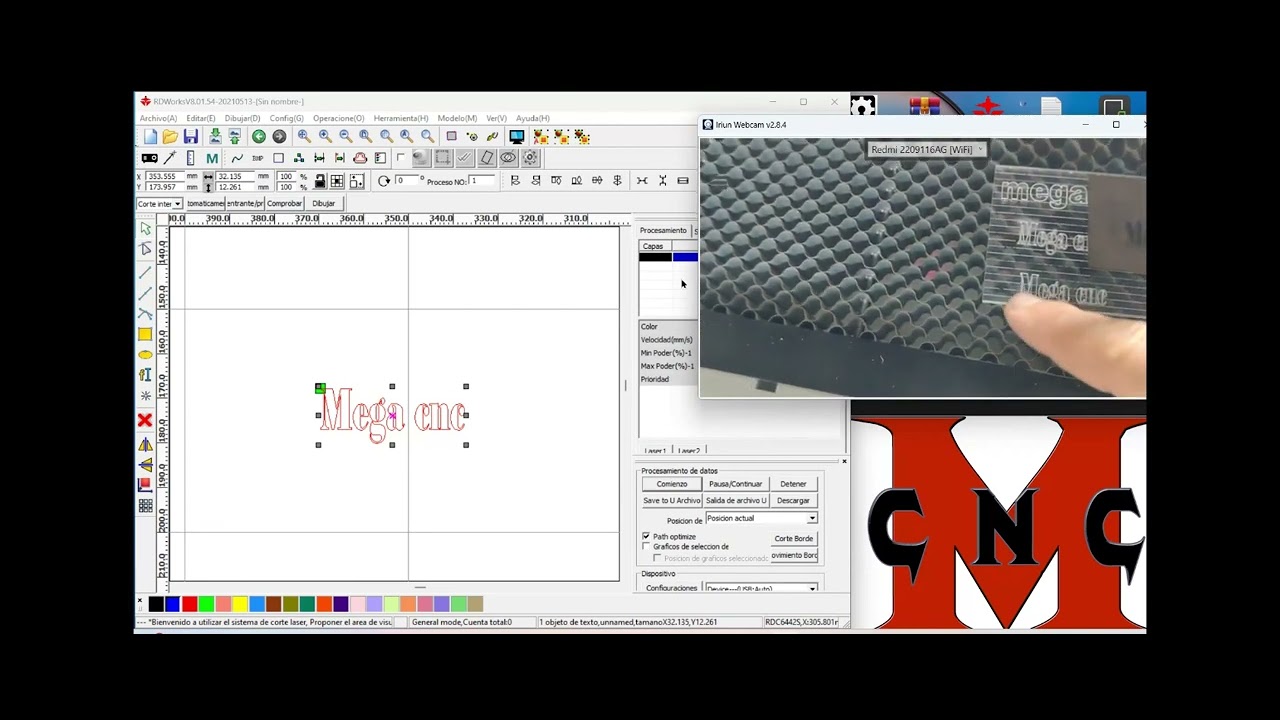1280x720 pixels.
Task: Pick the yellow swatch in the color palette
Action: pos(239,604)
